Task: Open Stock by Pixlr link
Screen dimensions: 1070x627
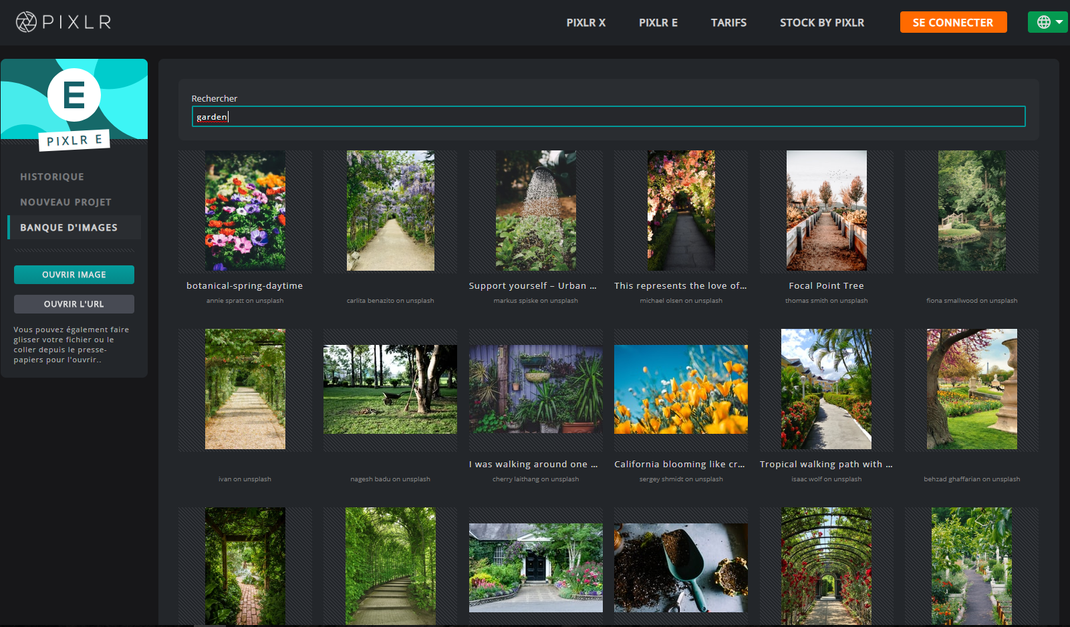Action: [x=822, y=23]
